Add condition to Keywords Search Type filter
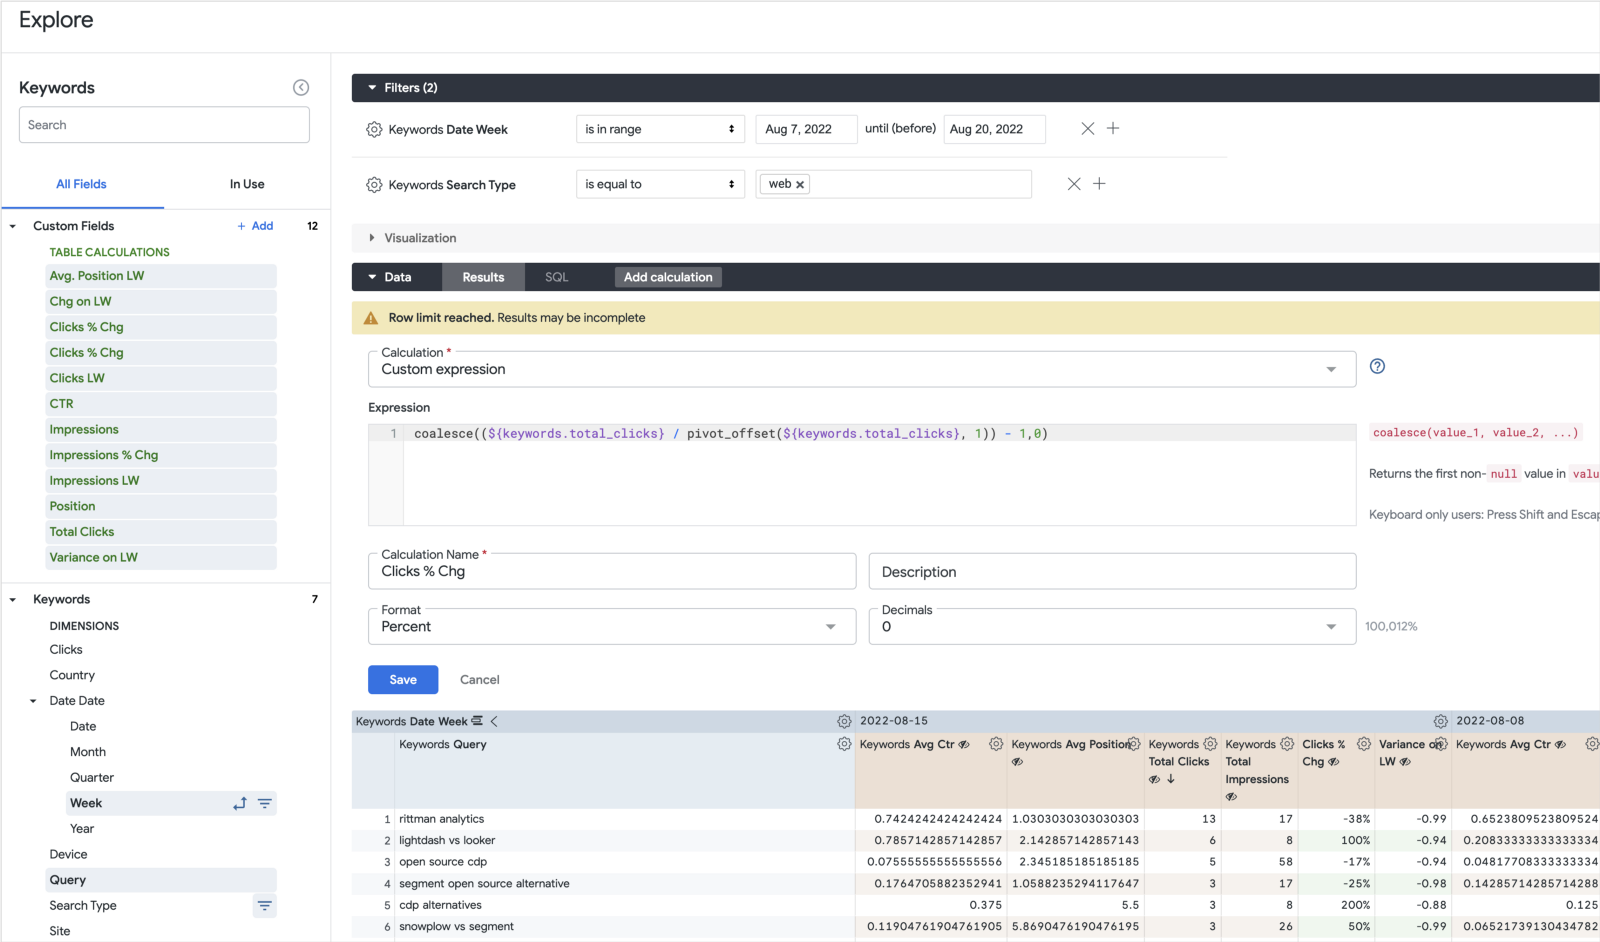This screenshot has height=942, width=1600. pos(1099,184)
